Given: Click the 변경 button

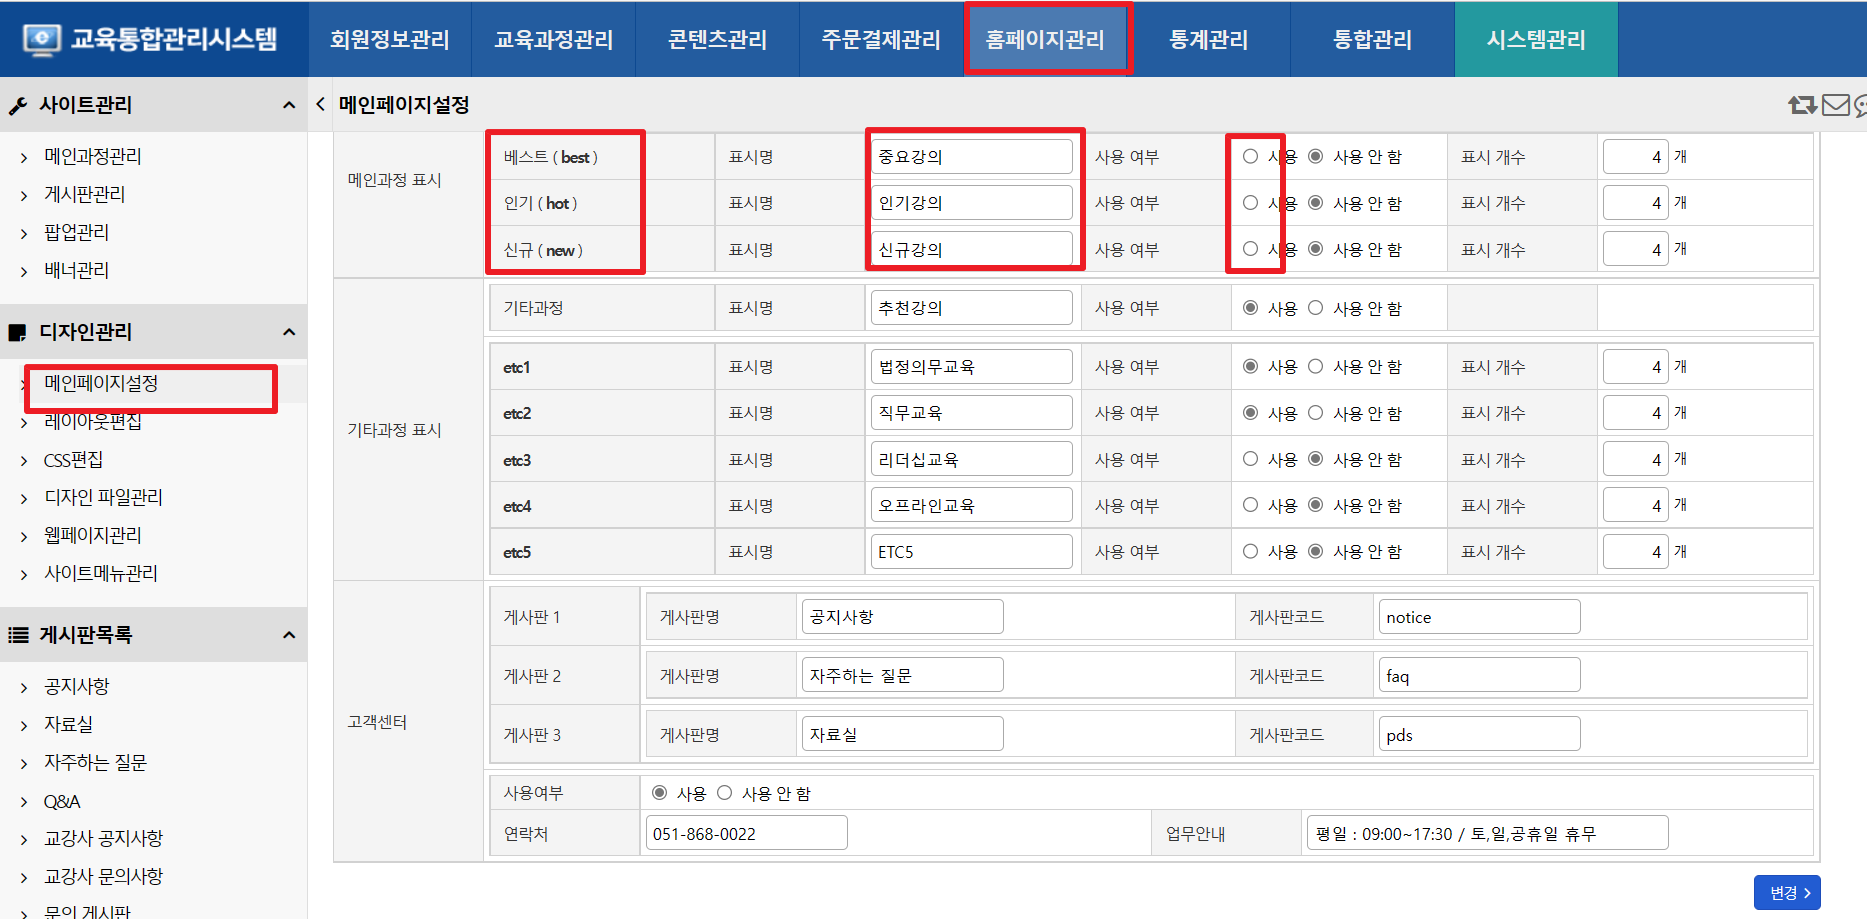Looking at the screenshot, I should pyautogui.click(x=1787, y=893).
